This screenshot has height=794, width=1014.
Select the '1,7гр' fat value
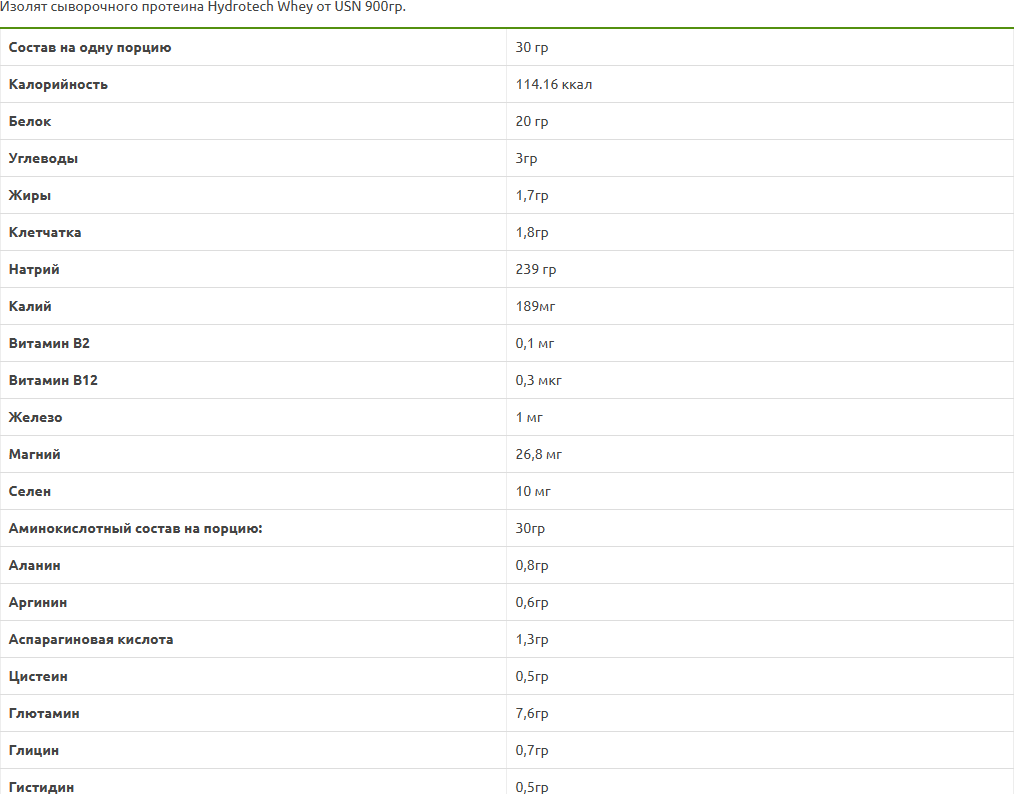pyautogui.click(x=532, y=195)
